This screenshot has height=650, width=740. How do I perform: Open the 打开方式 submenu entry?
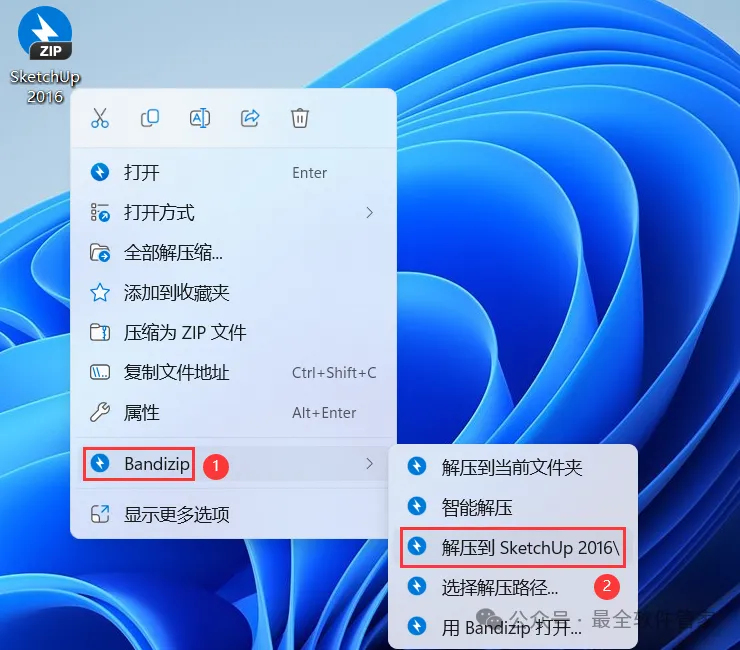tap(234, 212)
